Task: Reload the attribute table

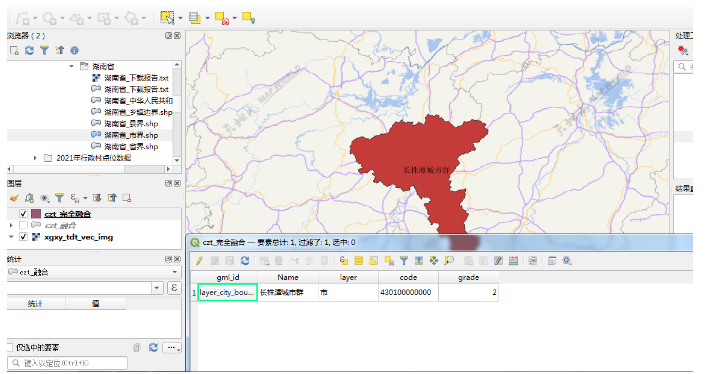Action: pos(245,260)
